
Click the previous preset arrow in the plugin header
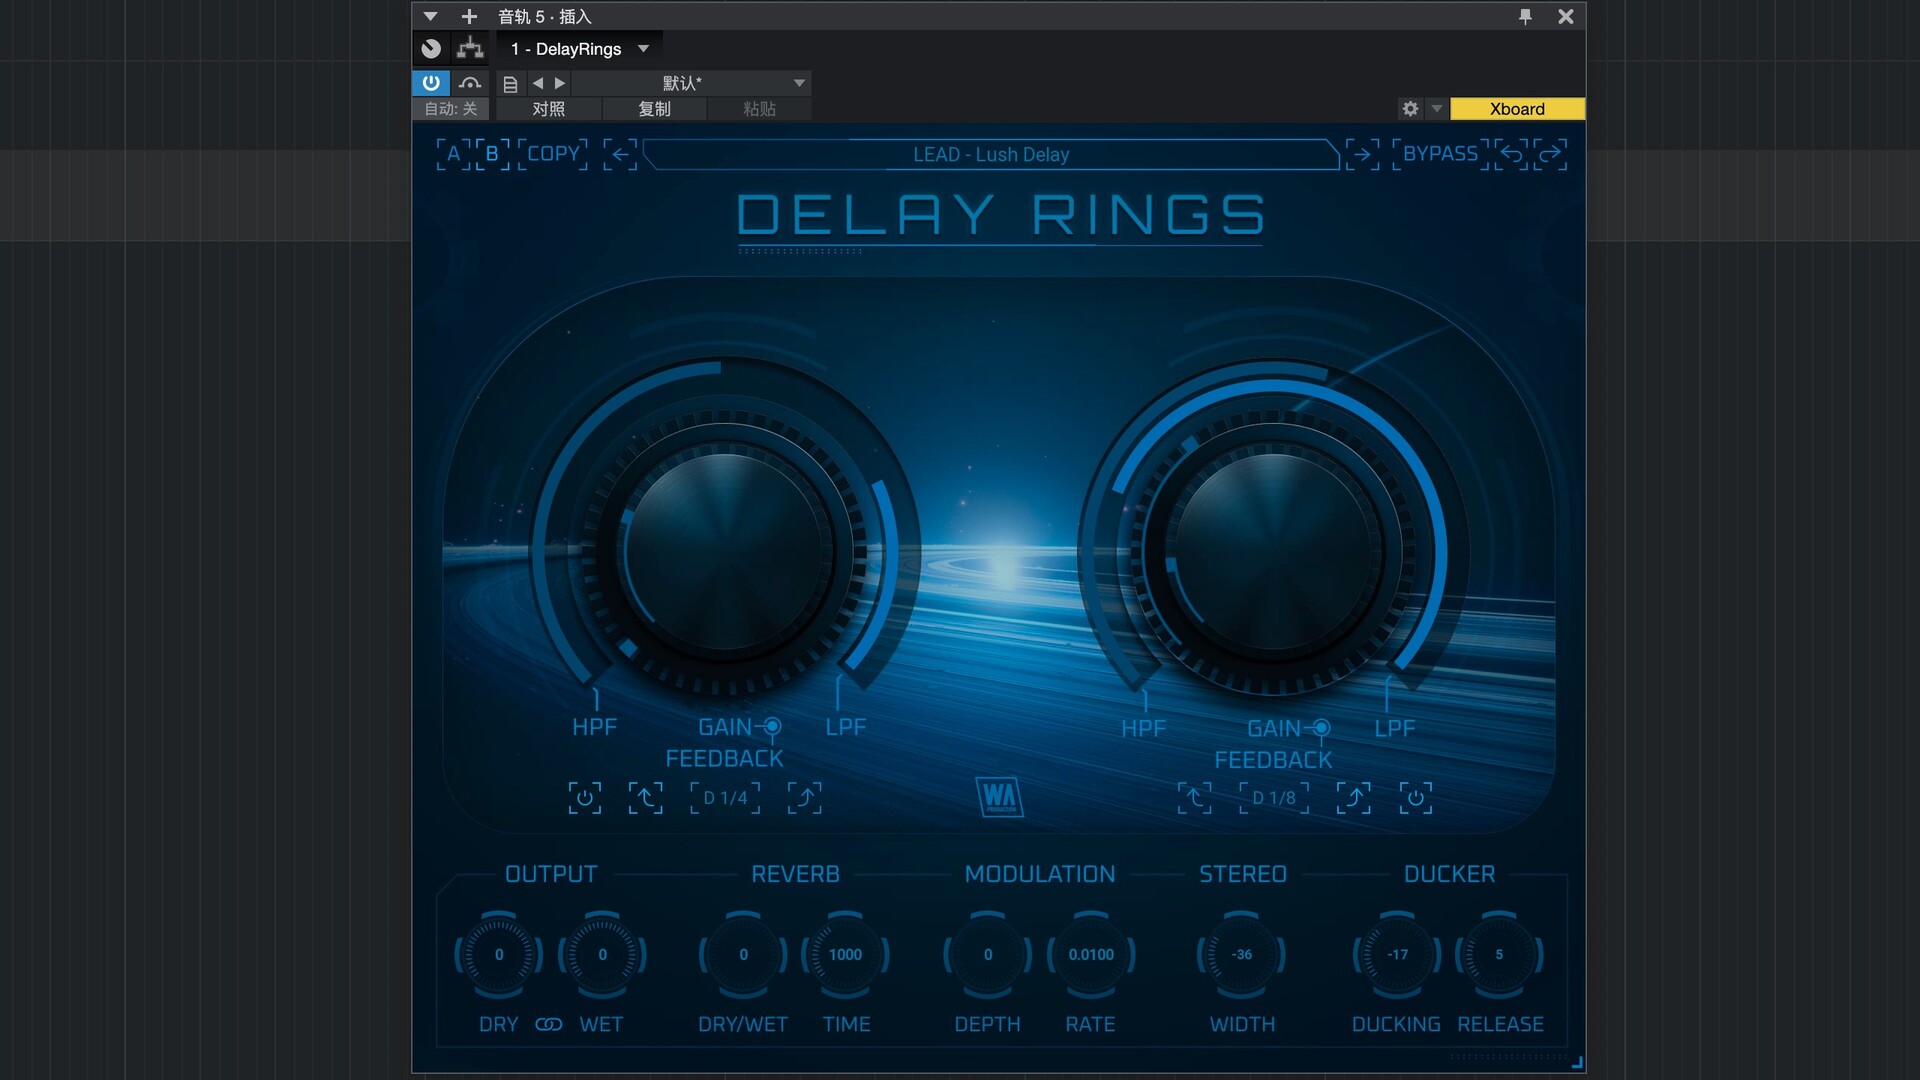click(x=620, y=154)
